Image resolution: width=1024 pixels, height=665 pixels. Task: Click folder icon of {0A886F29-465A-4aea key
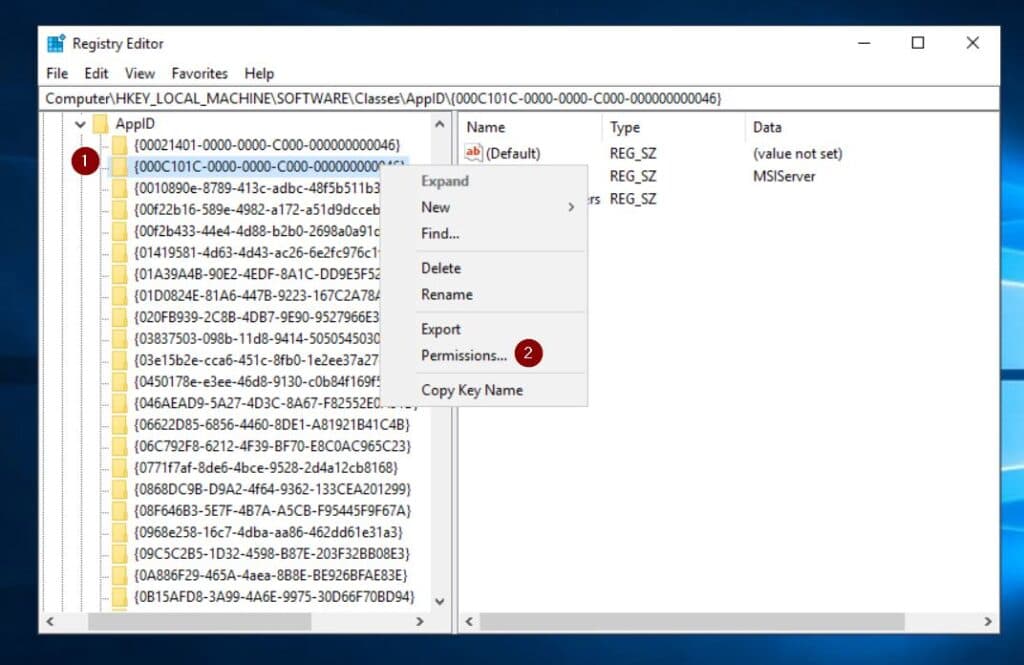click(120, 576)
